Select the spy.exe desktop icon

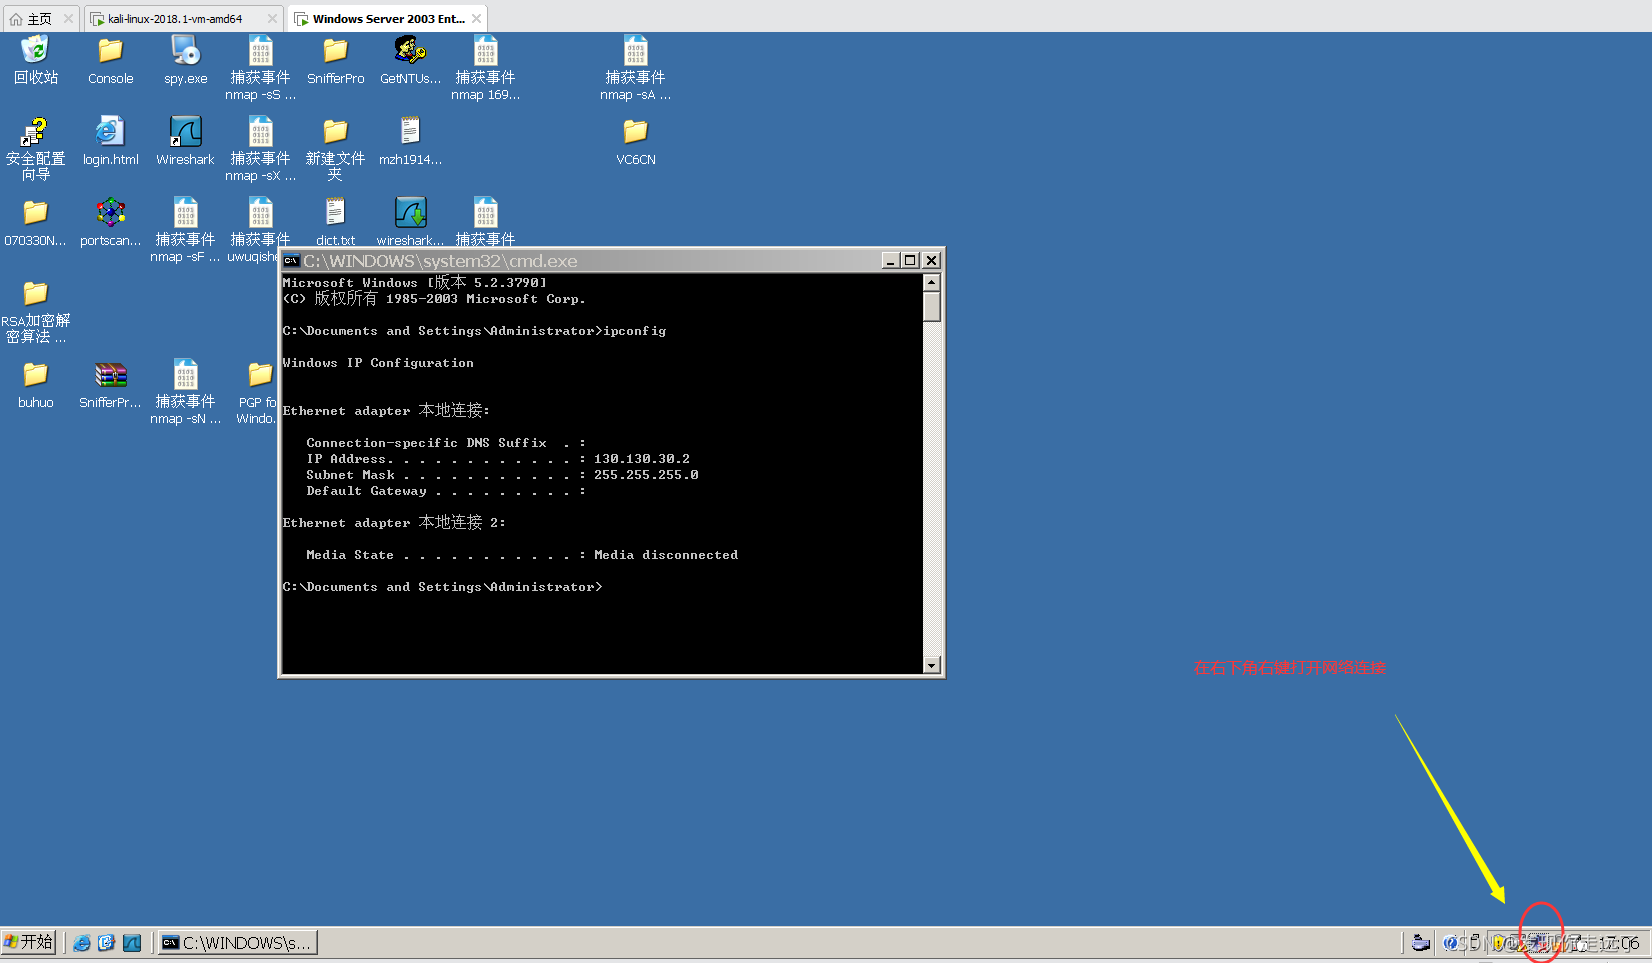coord(186,60)
